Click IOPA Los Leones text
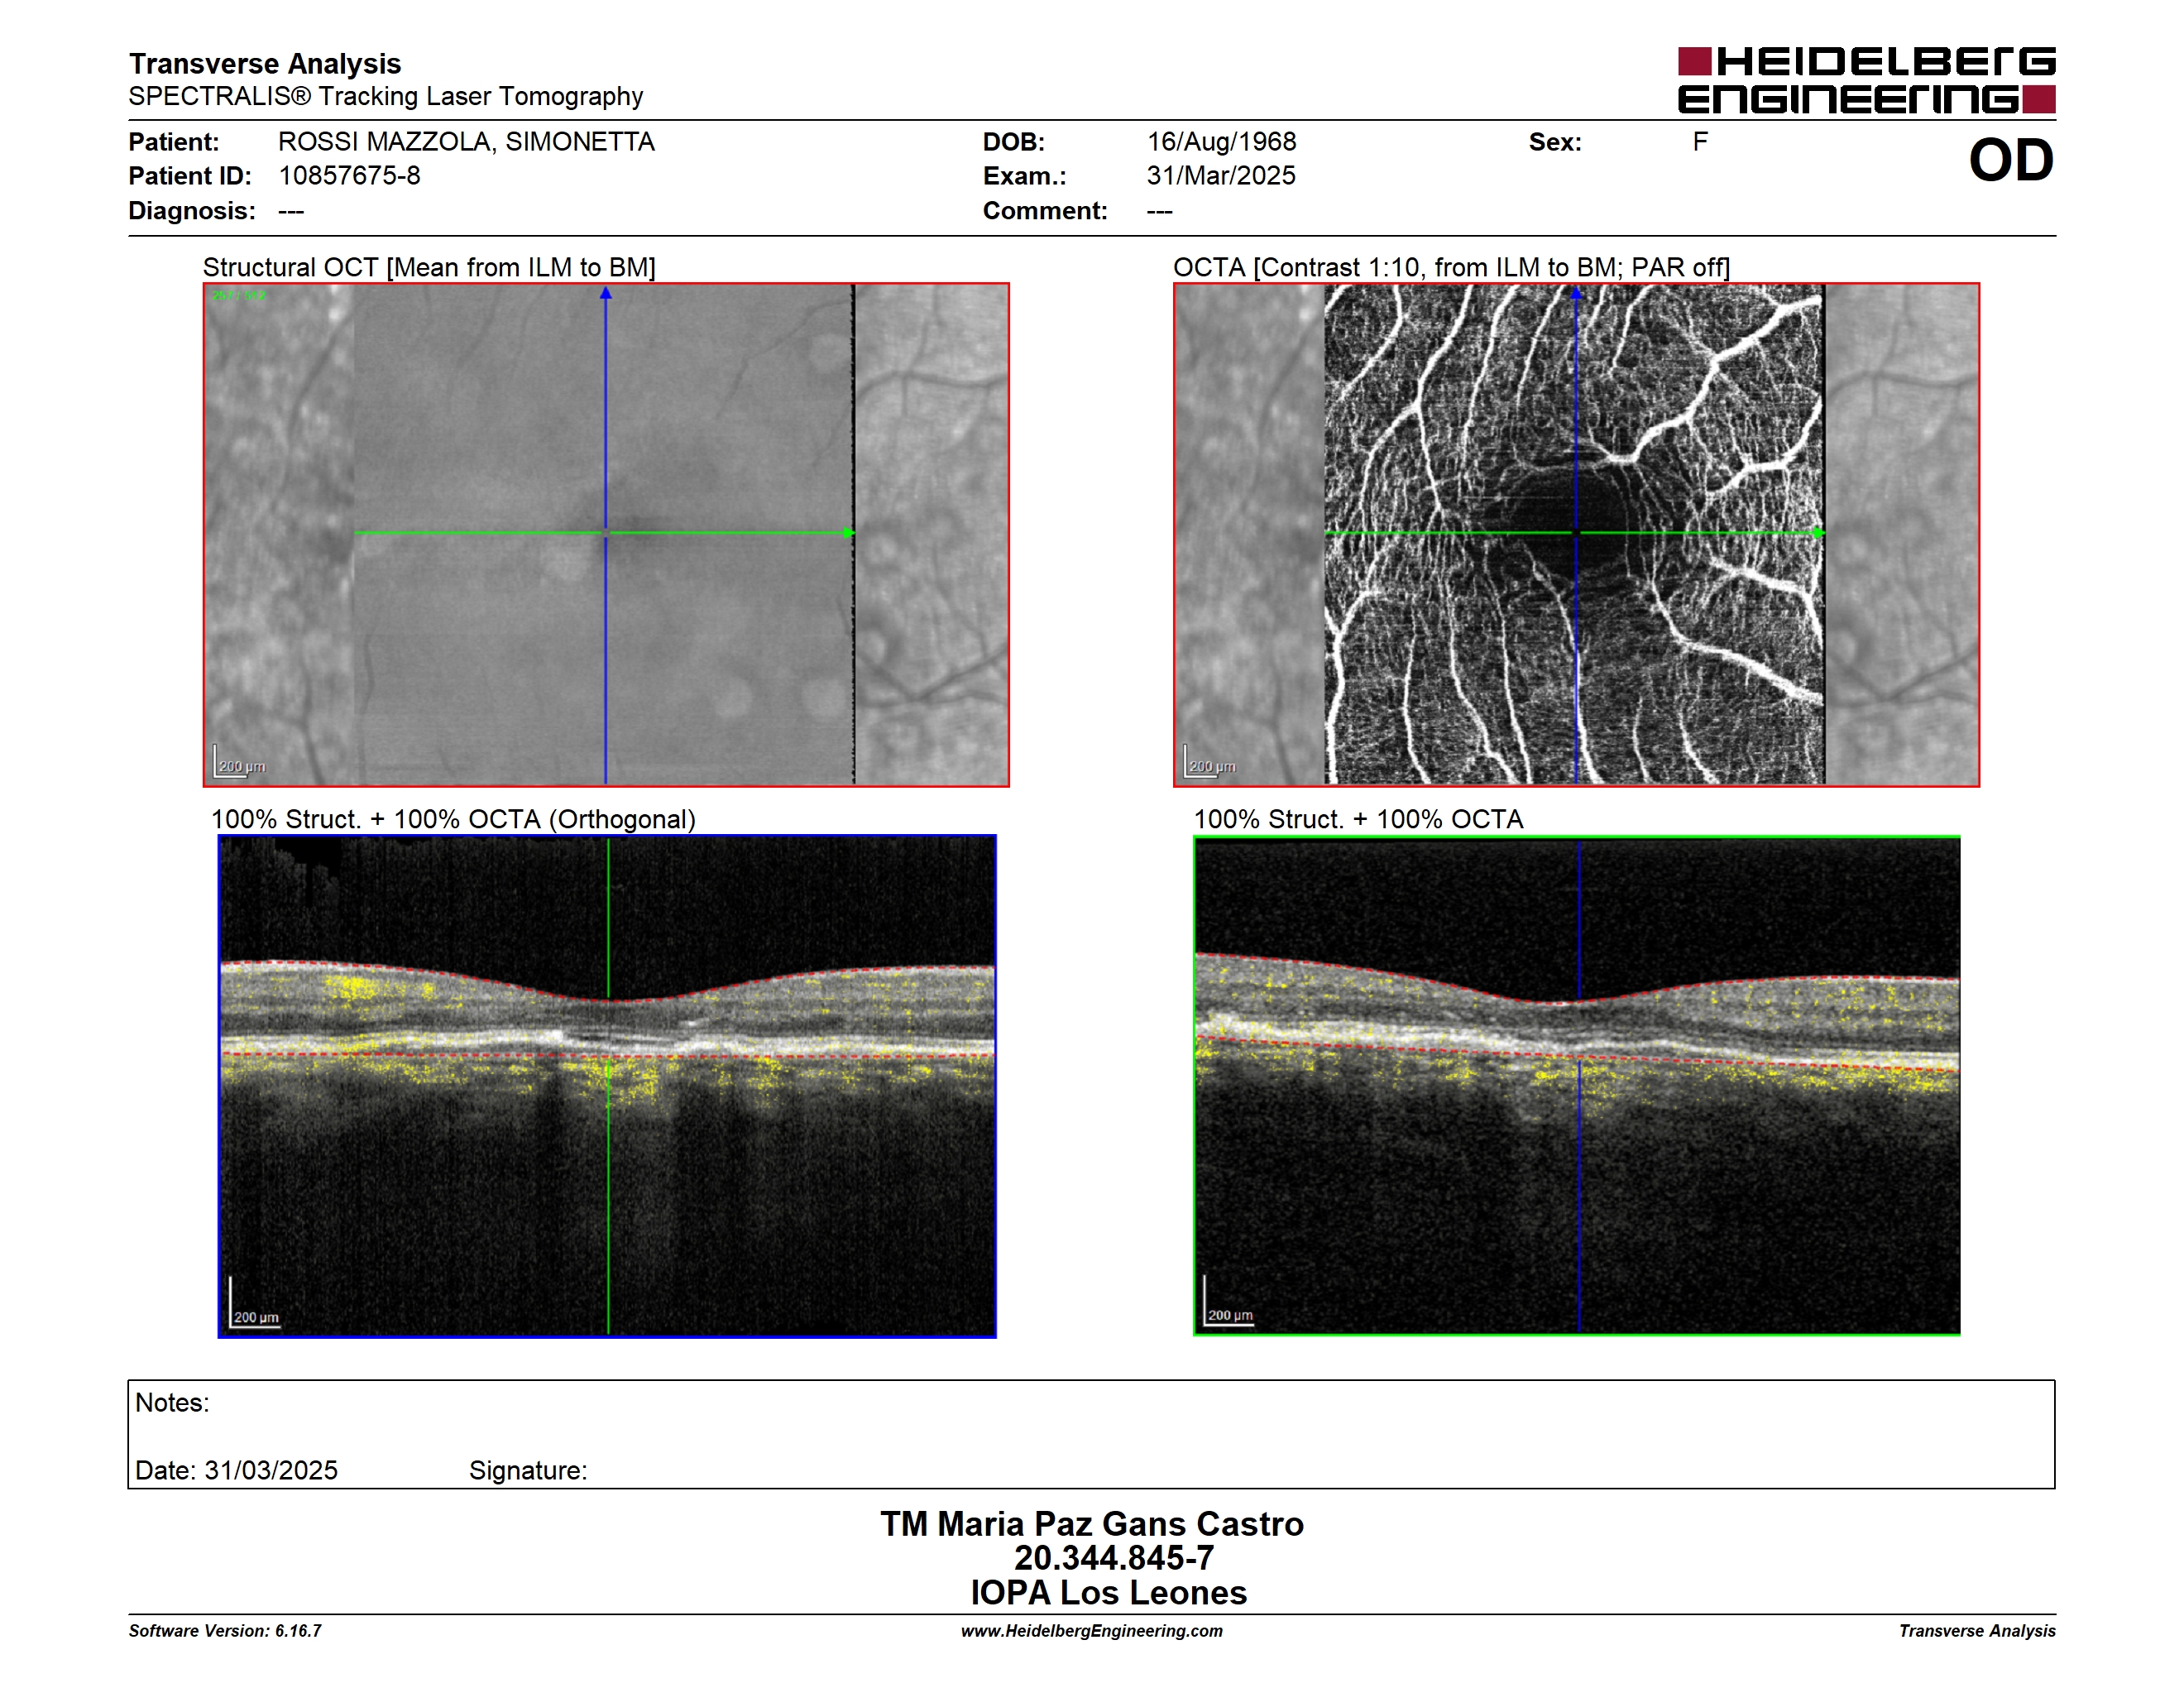Image resolution: width=2184 pixels, height=1688 pixels. click(x=1109, y=1593)
